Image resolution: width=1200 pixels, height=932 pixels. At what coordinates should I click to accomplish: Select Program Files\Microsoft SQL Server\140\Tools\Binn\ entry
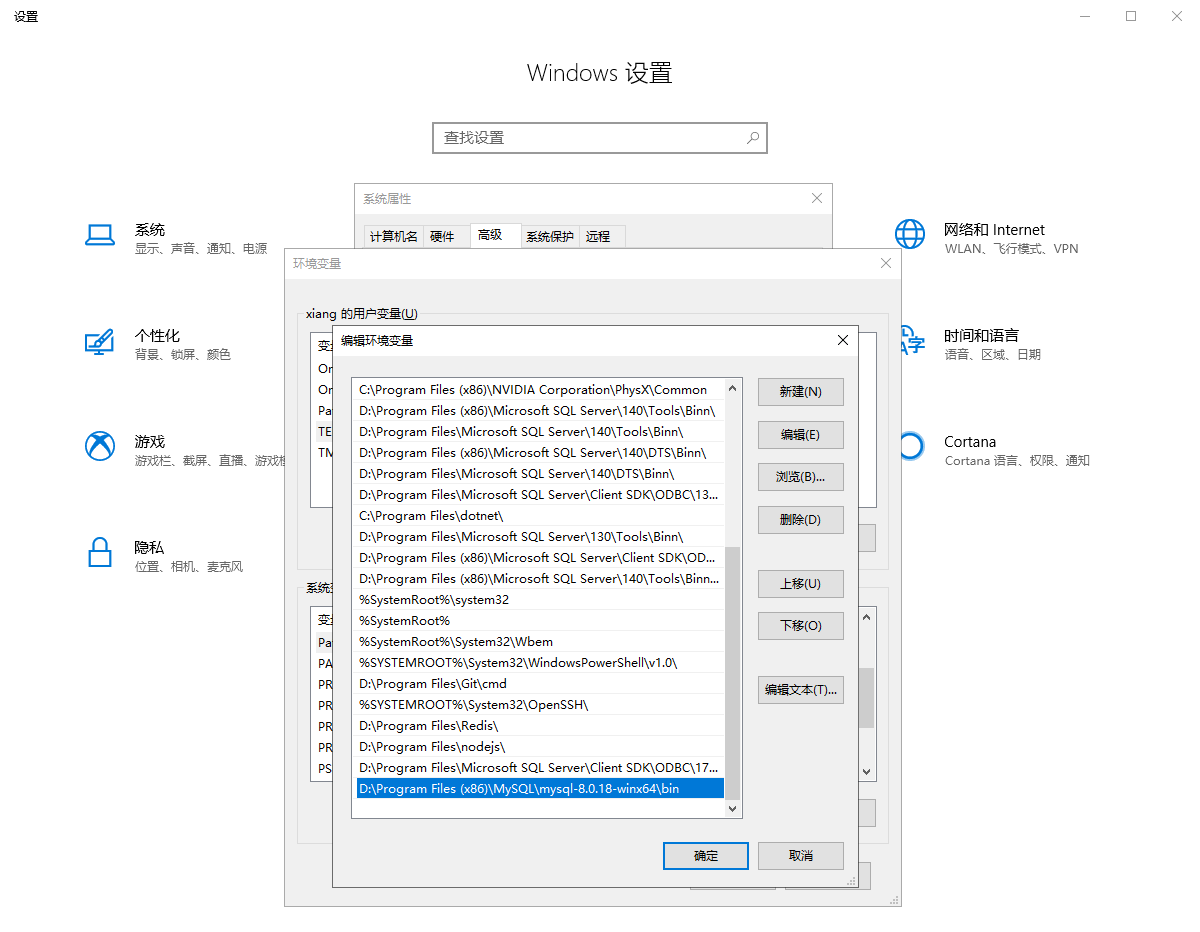540,432
